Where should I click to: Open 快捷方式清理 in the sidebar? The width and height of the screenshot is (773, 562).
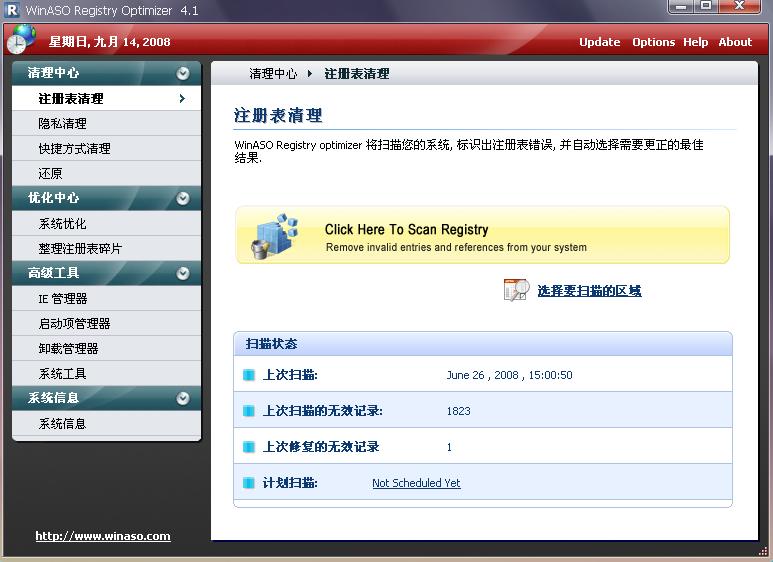[x=106, y=148]
